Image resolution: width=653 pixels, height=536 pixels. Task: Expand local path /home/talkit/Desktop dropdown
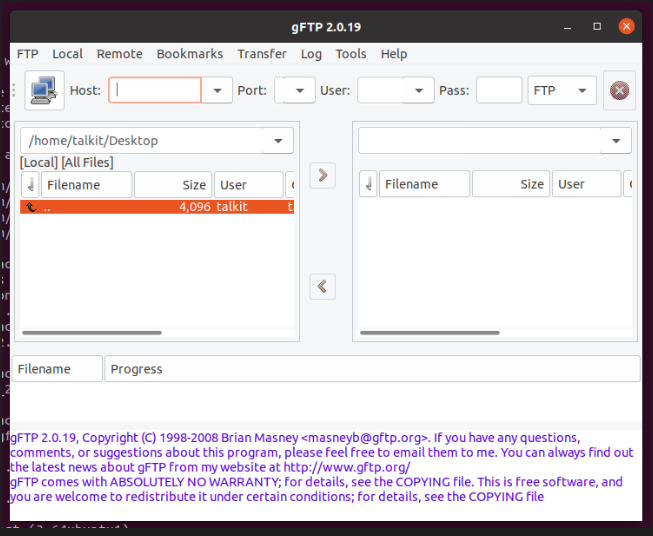click(278, 141)
